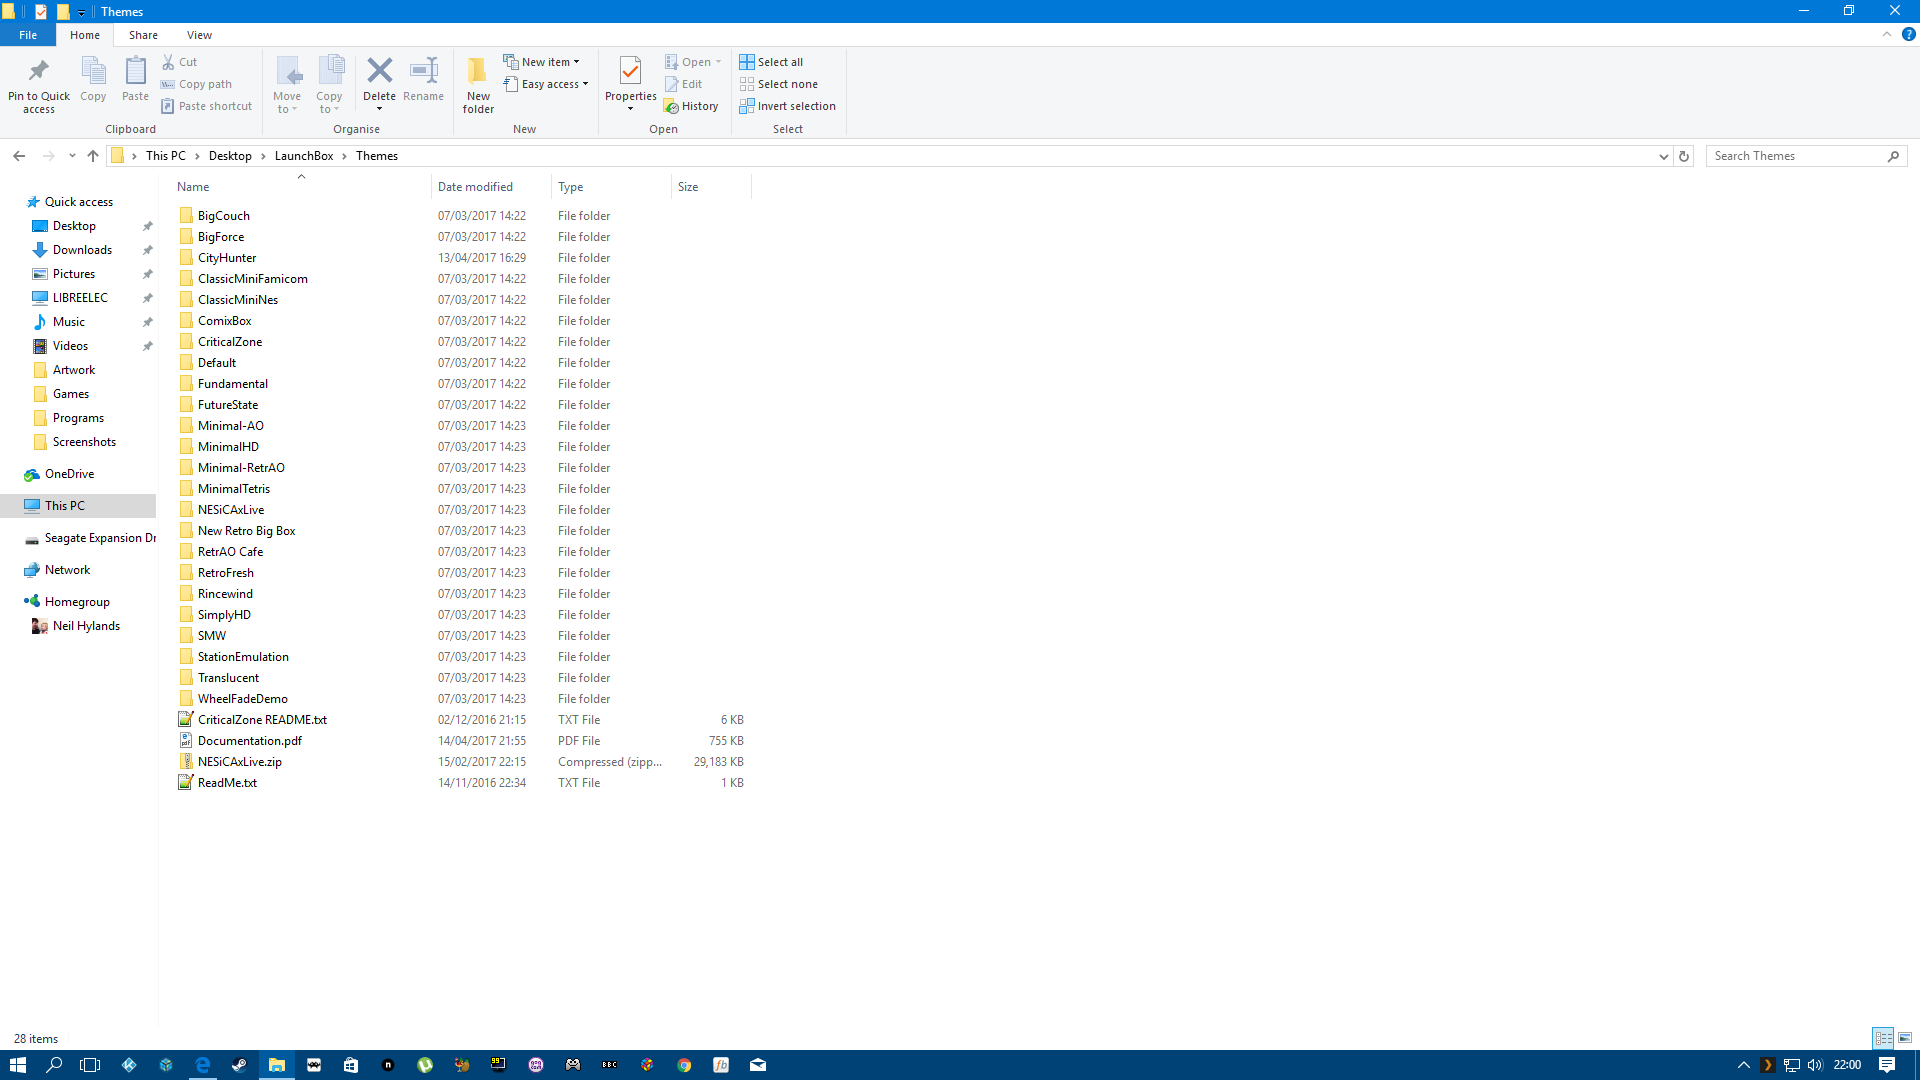The width and height of the screenshot is (1920, 1080).
Task: Select the WheelFadeDemo folder
Action: click(x=243, y=699)
